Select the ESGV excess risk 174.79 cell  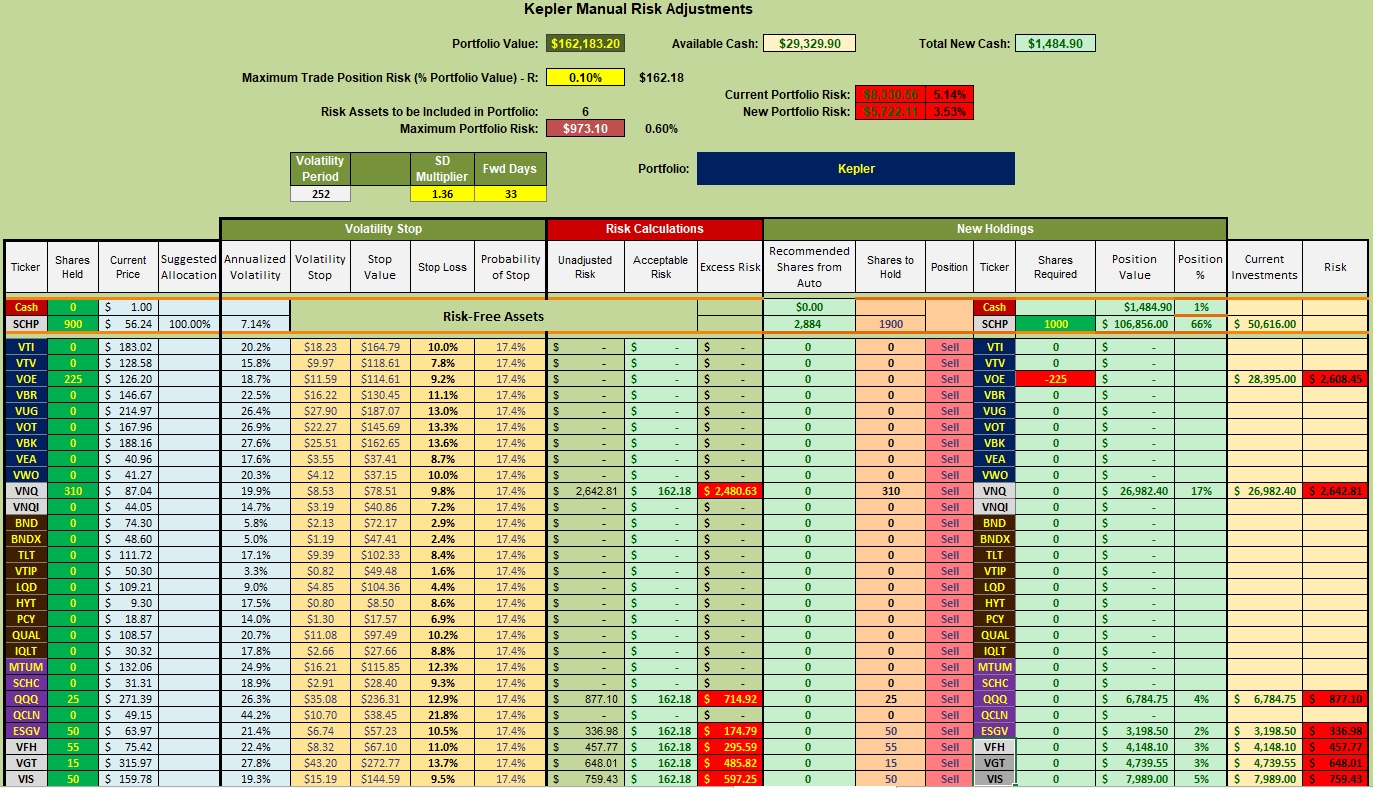tap(730, 731)
